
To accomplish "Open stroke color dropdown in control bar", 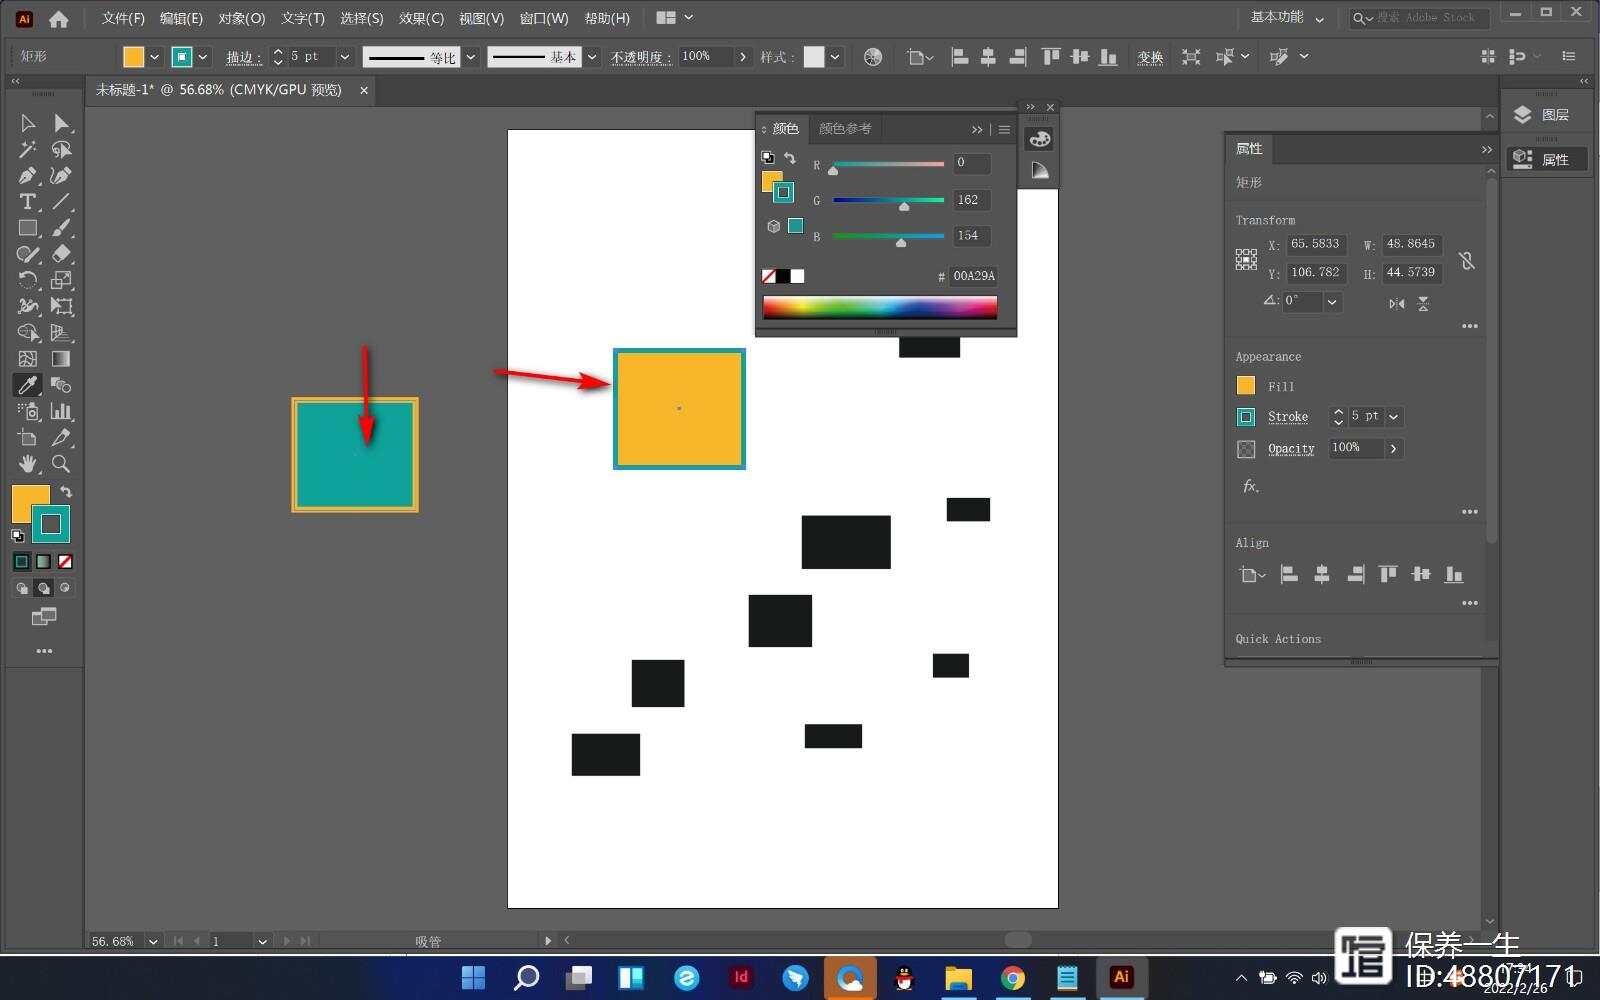I will (x=203, y=57).
